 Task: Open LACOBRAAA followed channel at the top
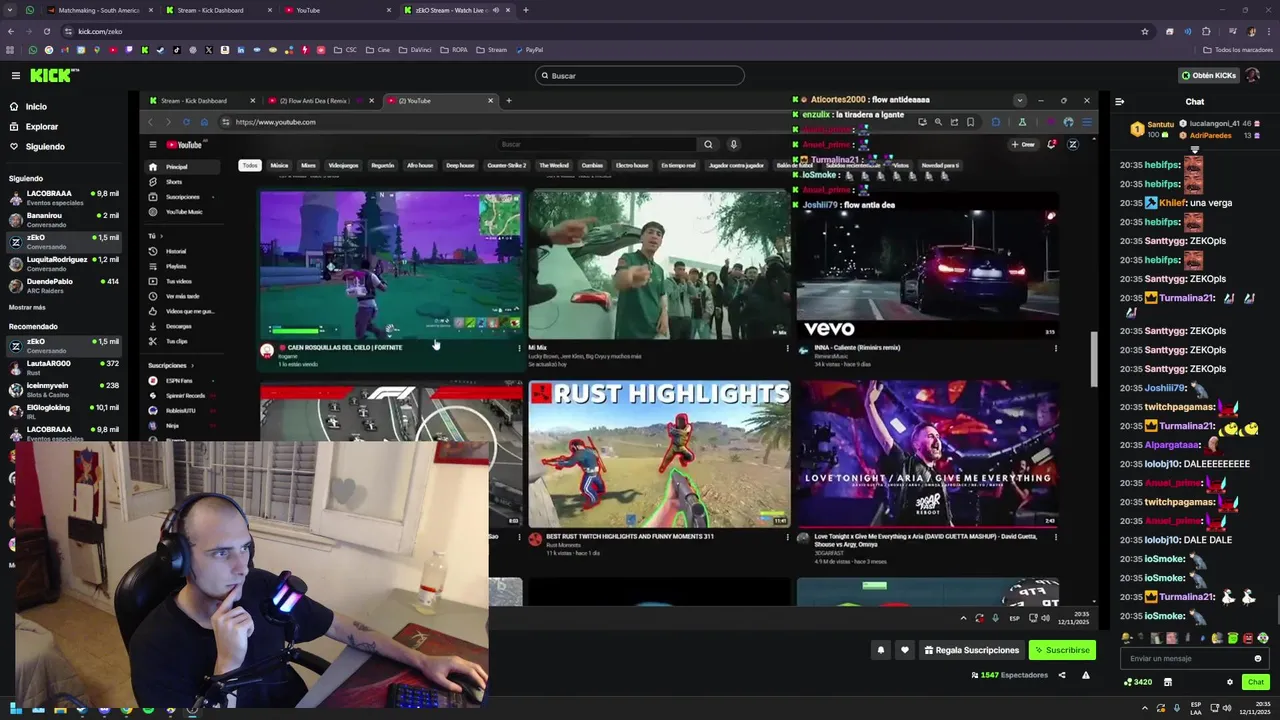[x=62, y=197]
